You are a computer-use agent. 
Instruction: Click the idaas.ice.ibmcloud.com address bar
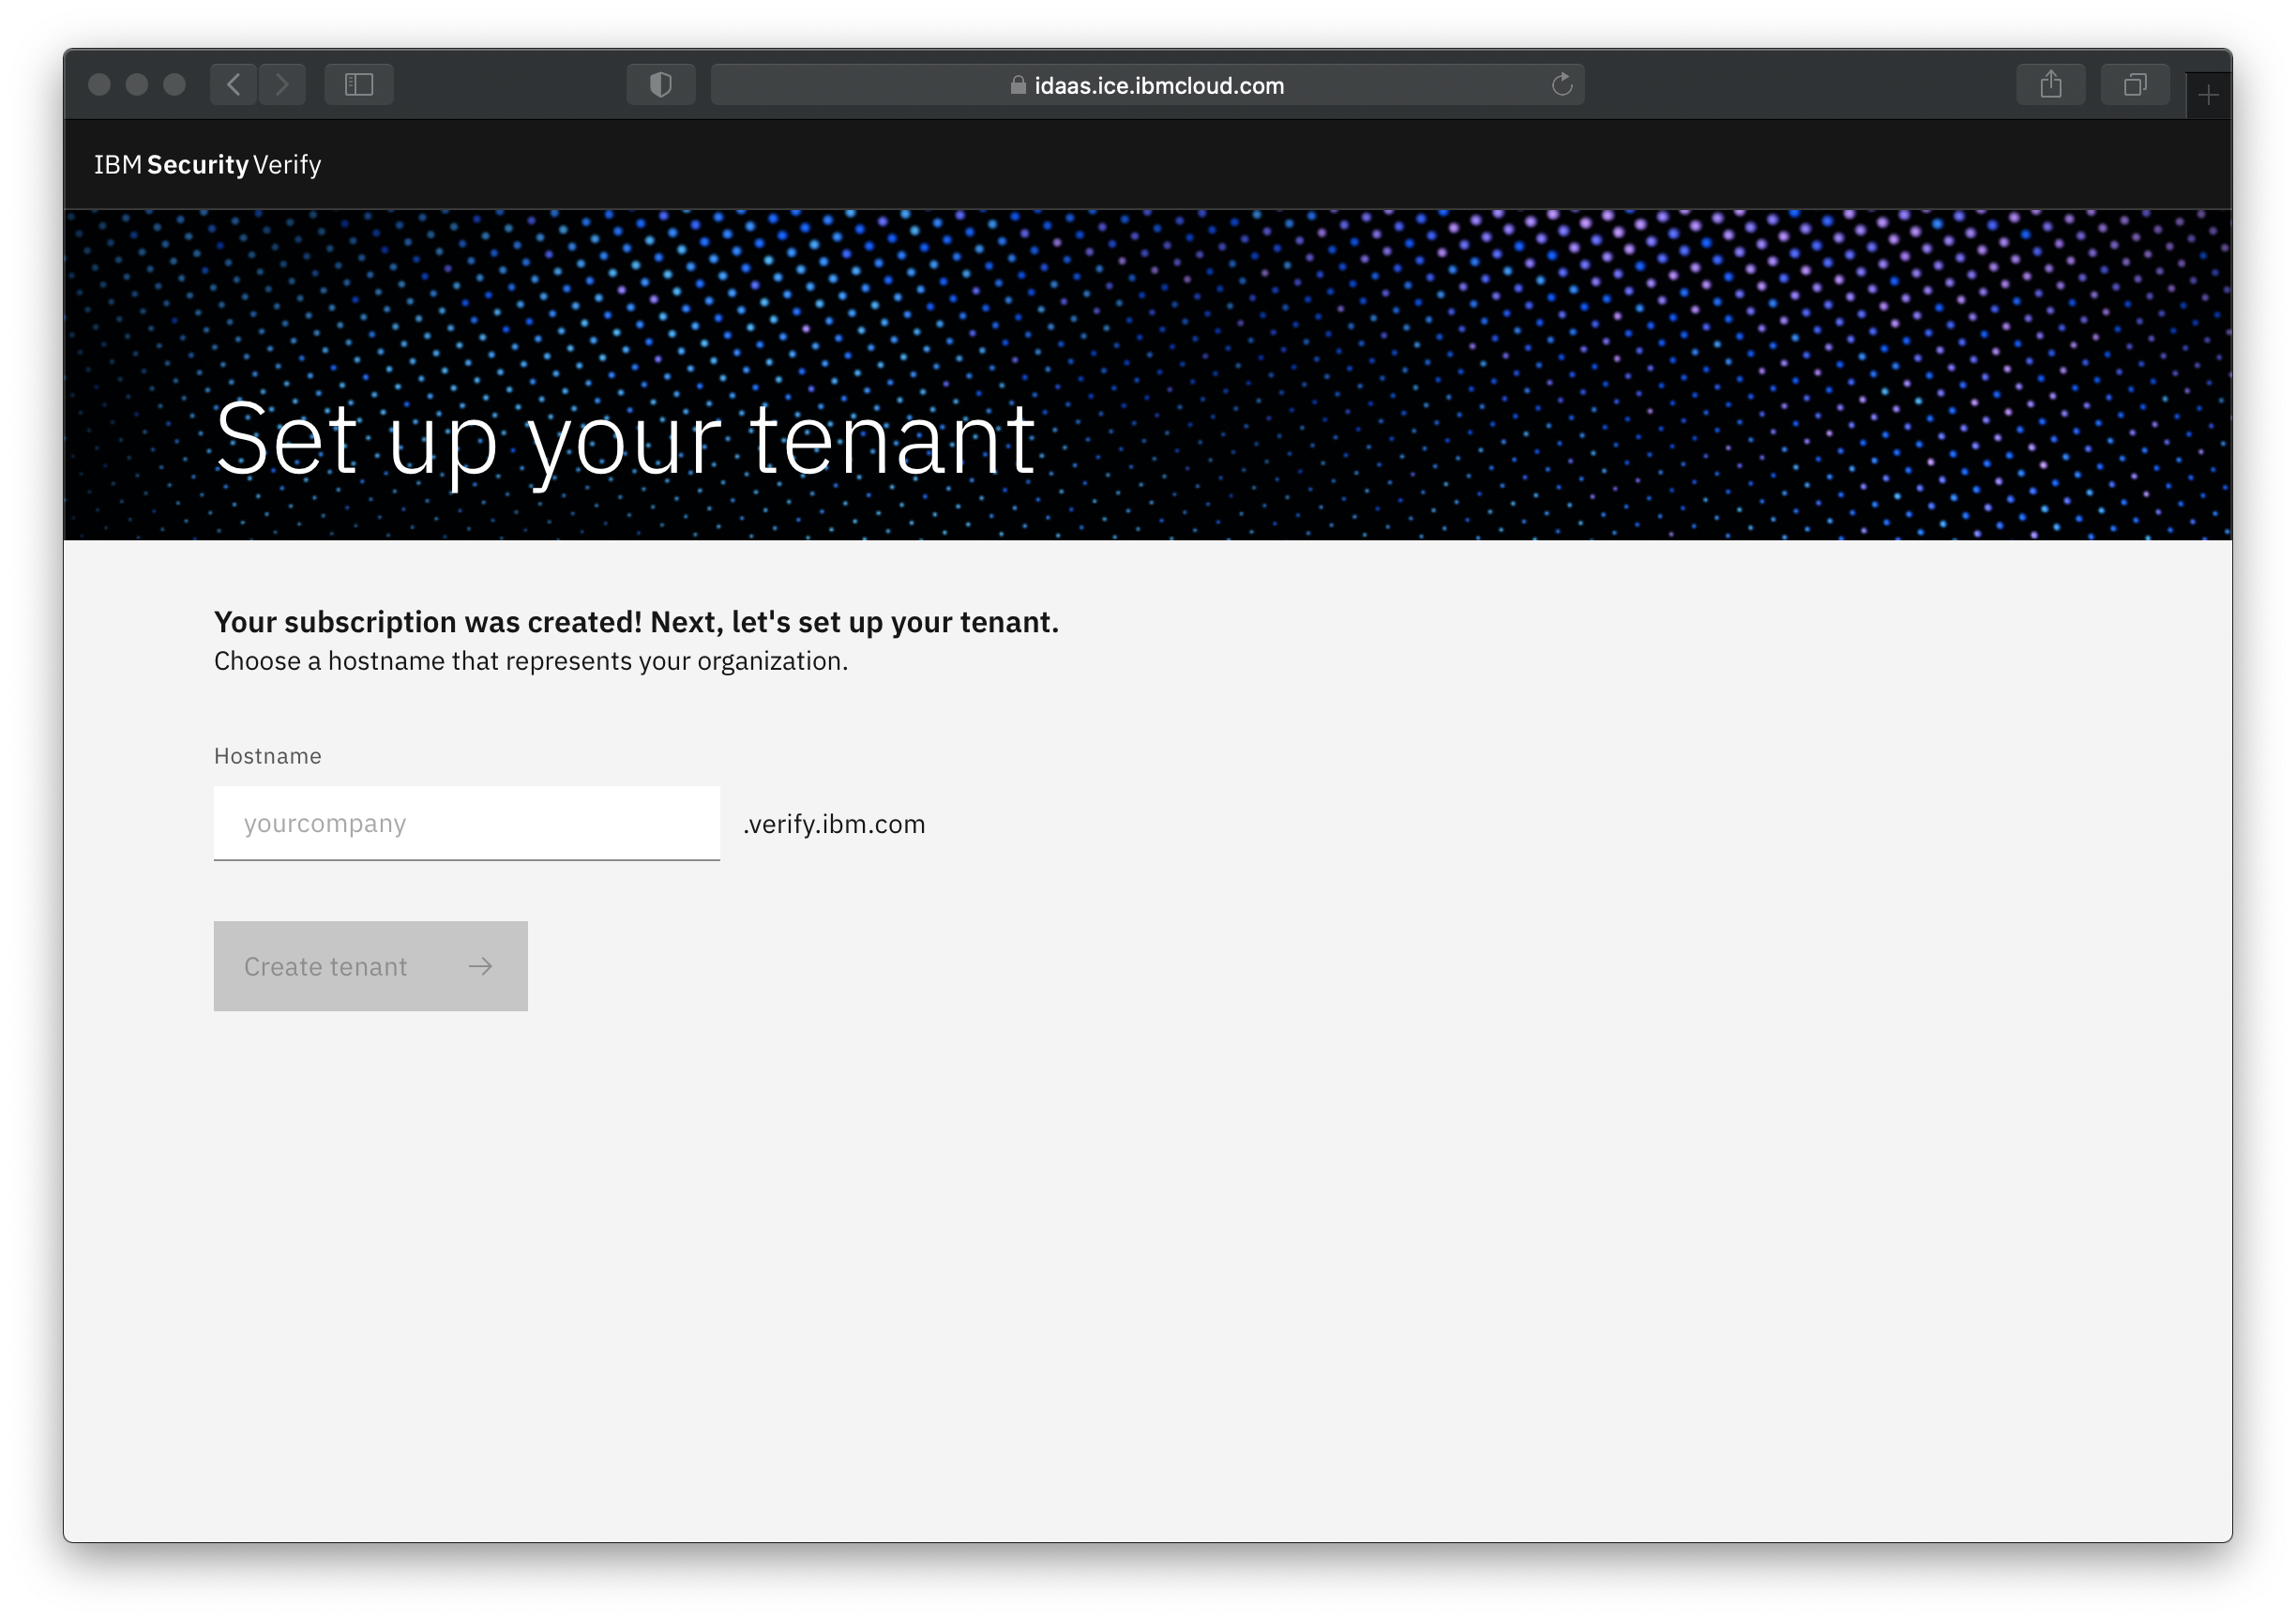(1158, 85)
